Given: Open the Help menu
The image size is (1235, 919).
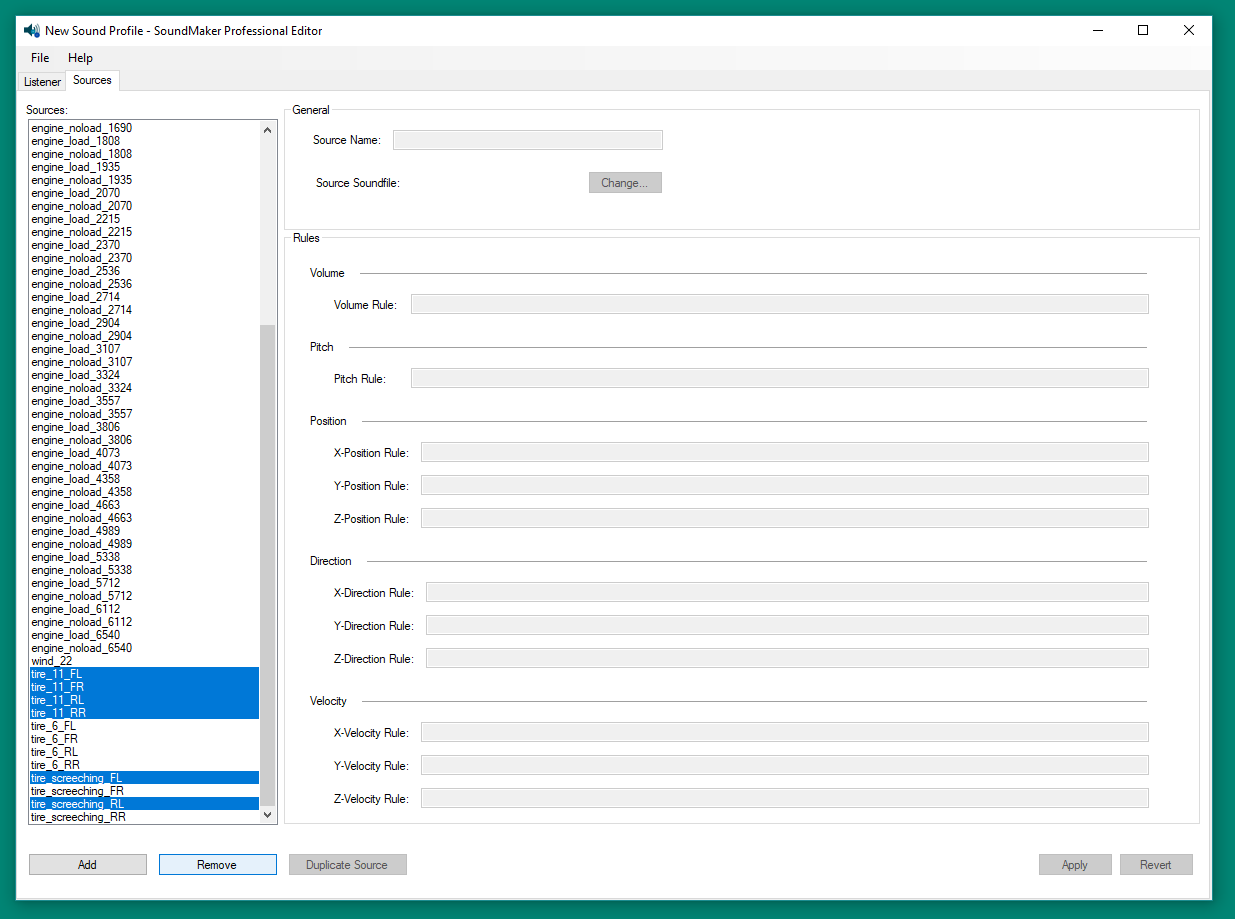Looking at the screenshot, I should coord(80,58).
